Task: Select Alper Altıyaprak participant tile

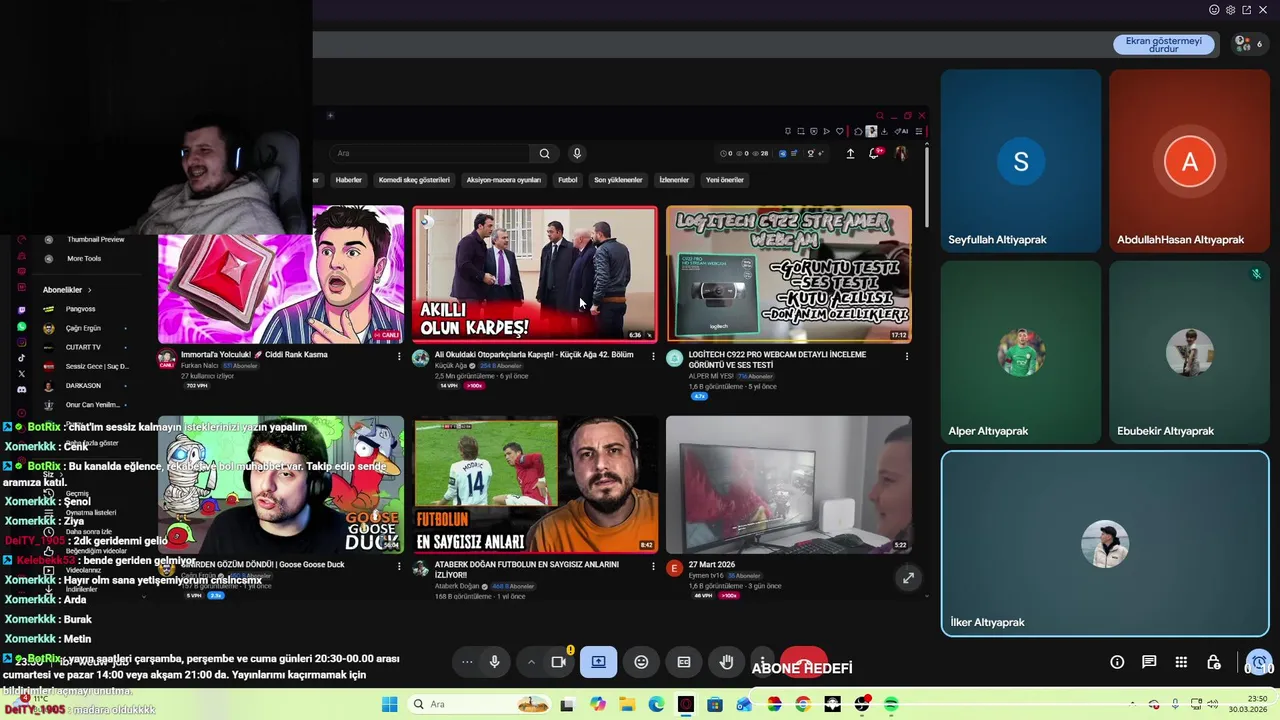Action: (1020, 352)
